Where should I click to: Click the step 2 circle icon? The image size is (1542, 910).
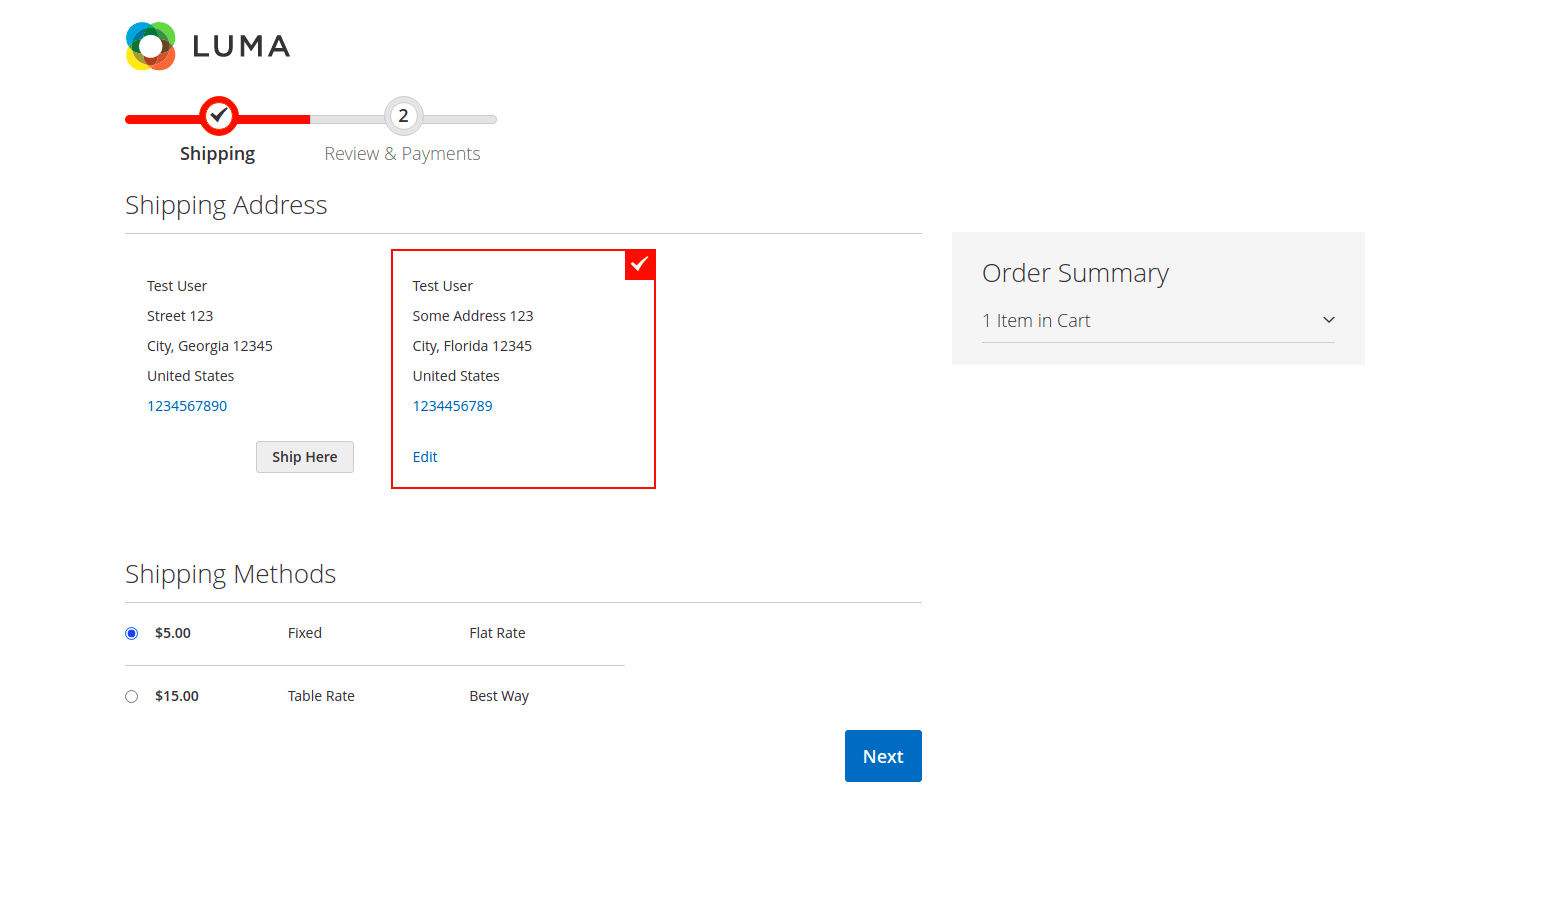(403, 115)
